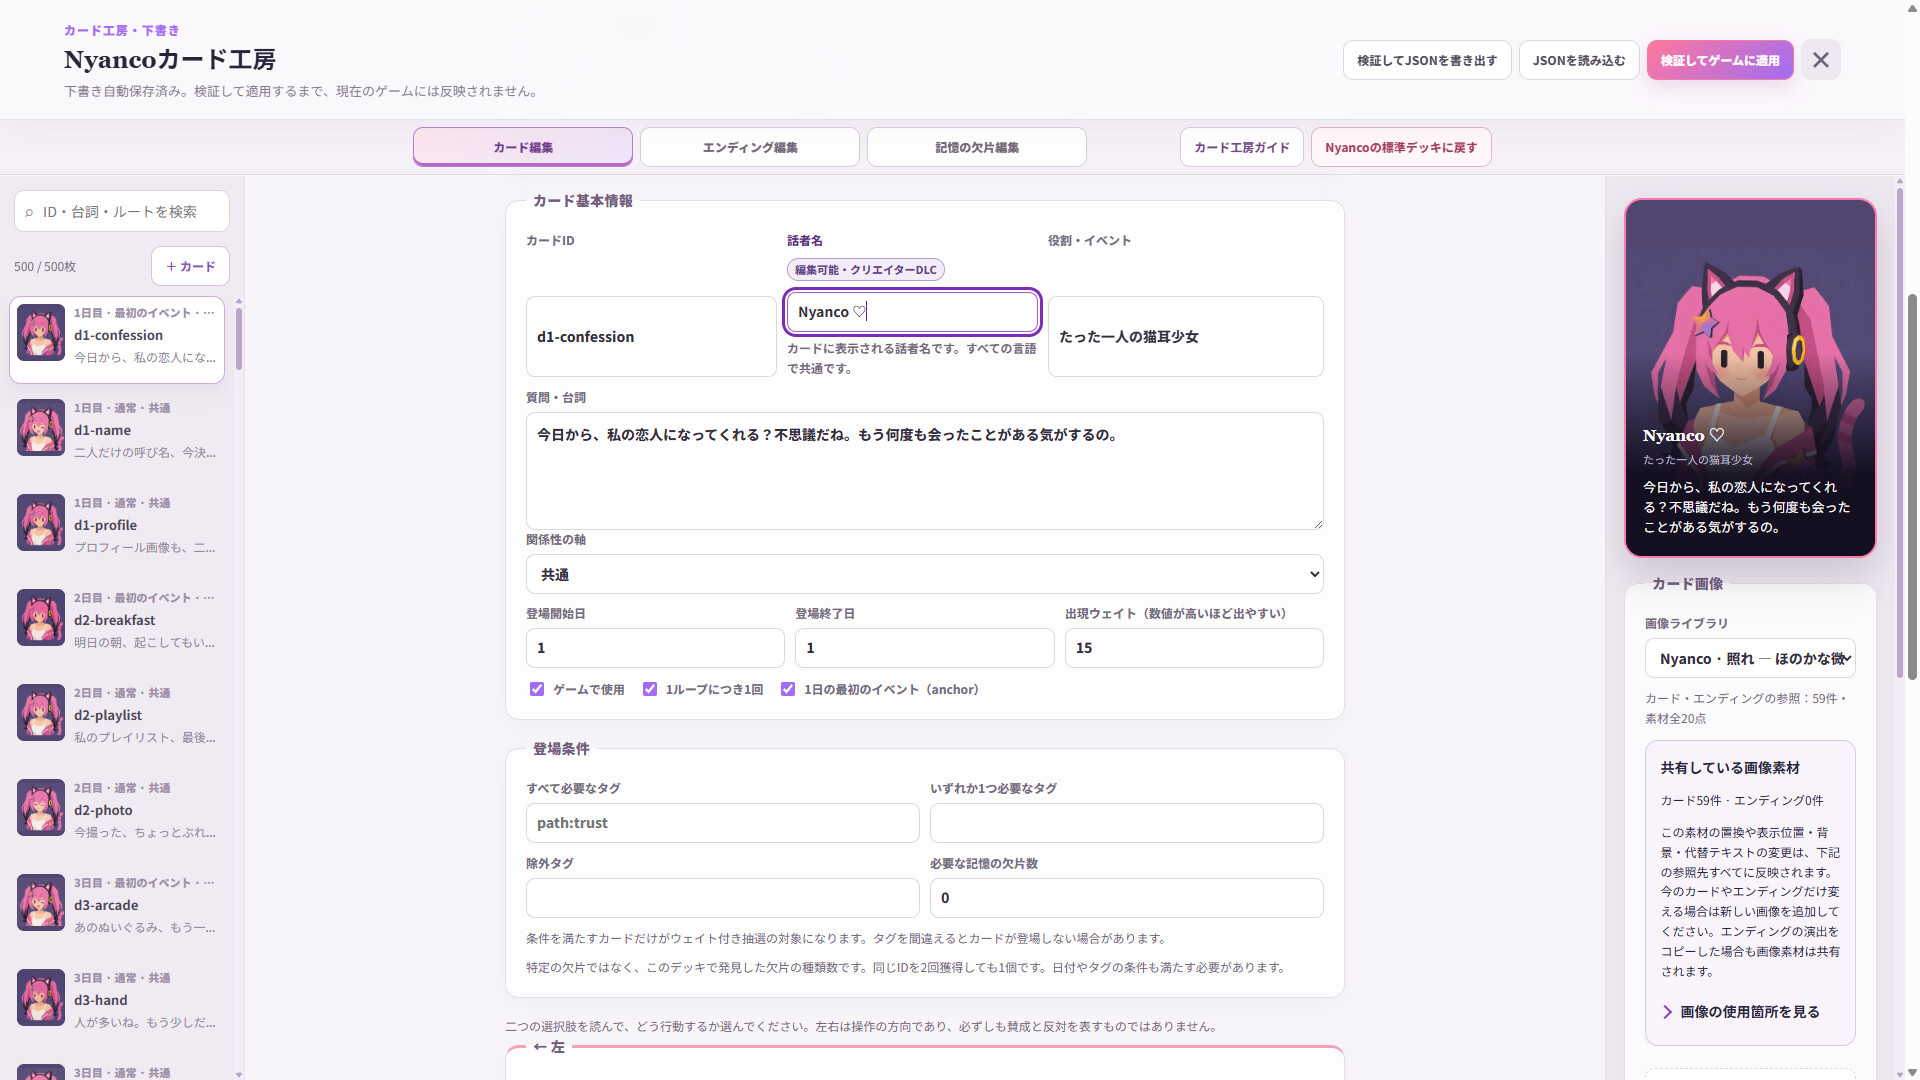Pick the d2-playlist card avatar
The image size is (1920, 1080).
click(x=41, y=713)
